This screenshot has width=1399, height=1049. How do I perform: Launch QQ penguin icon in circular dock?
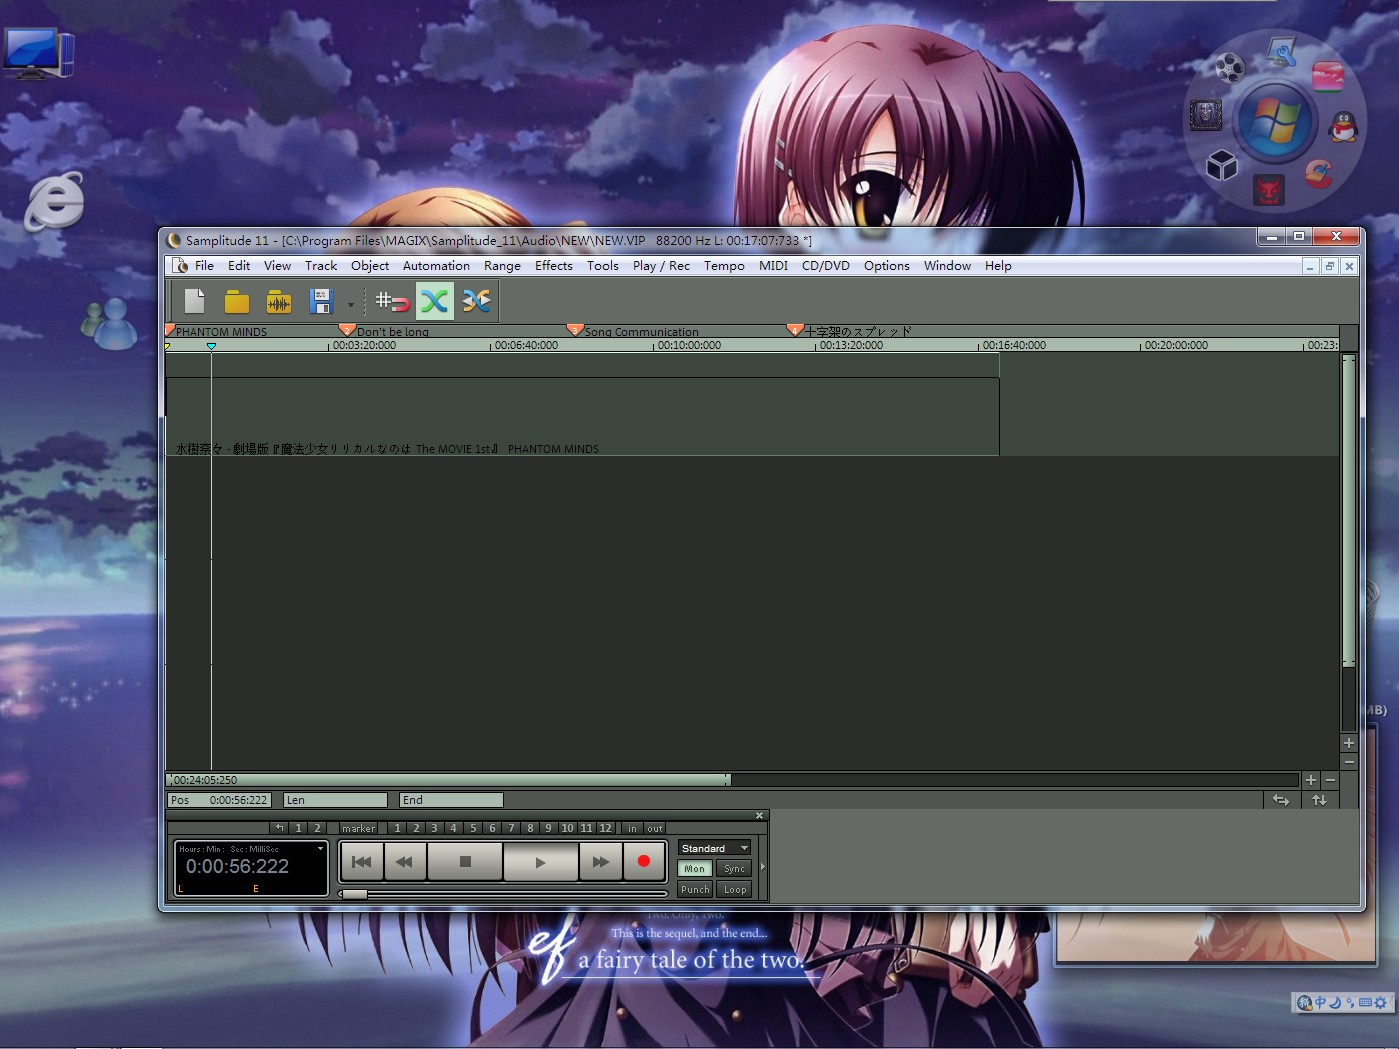pos(1344,126)
